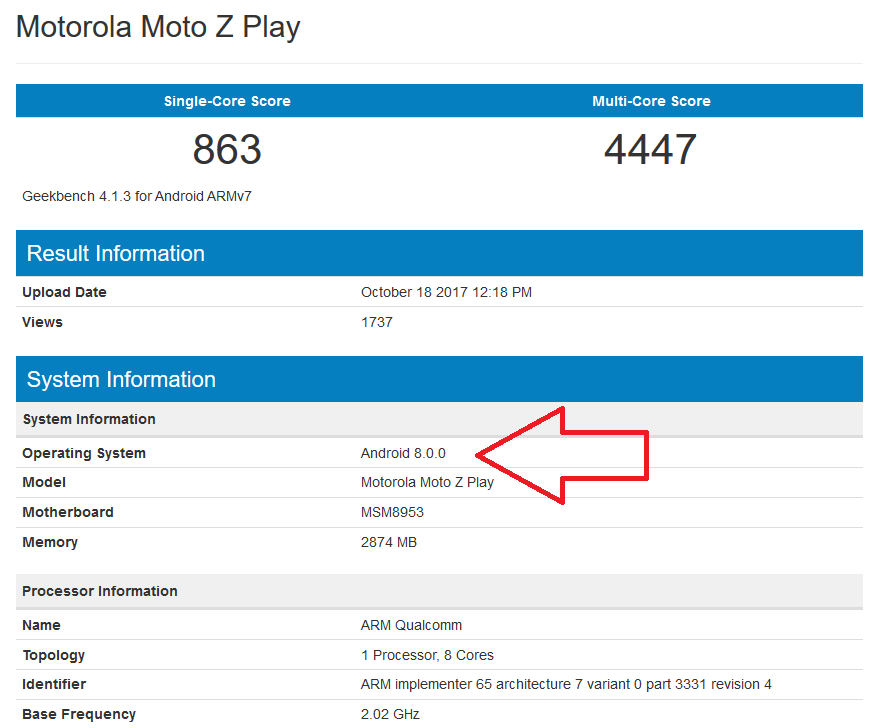Viewport: 879px width, 728px height.
Task: Click the identifier value starting "ARM implementer 65"
Action: 566,684
